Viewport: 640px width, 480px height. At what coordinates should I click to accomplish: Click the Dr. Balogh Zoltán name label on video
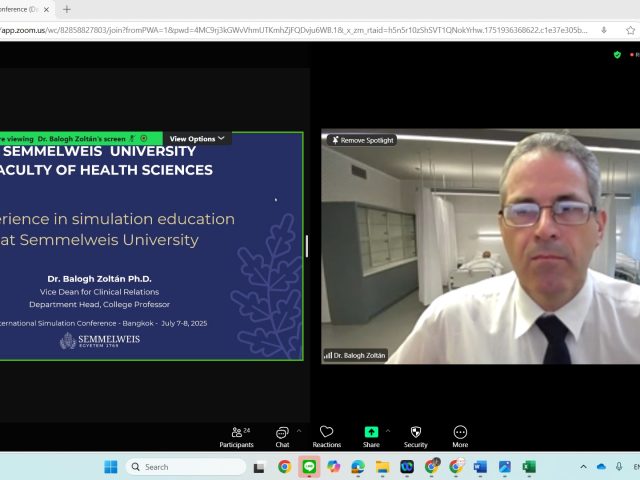355,356
